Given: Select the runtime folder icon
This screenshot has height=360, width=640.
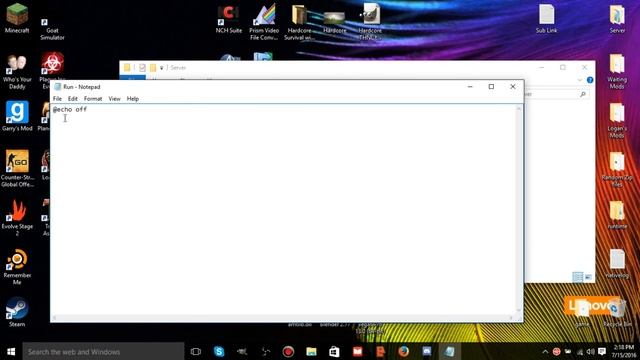Looking at the screenshot, I should click(x=617, y=214).
